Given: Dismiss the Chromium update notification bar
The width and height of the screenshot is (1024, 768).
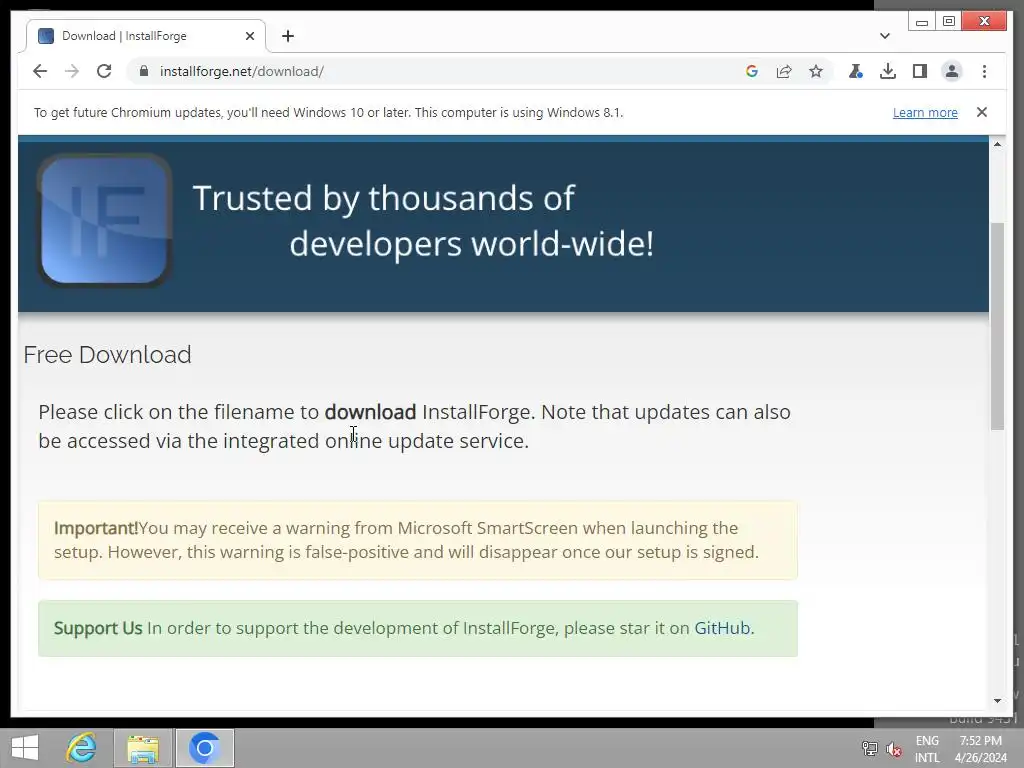Looking at the screenshot, I should click(x=982, y=112).
